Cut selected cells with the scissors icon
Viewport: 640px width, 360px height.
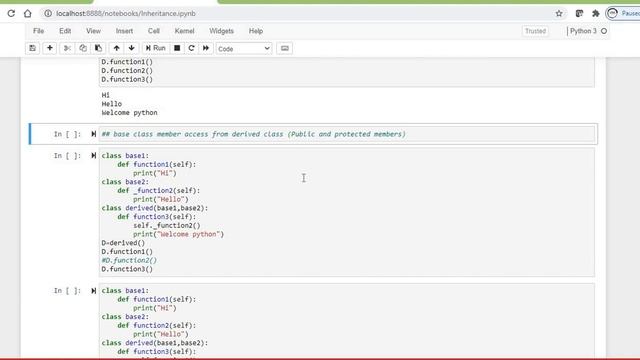(67, 48)
